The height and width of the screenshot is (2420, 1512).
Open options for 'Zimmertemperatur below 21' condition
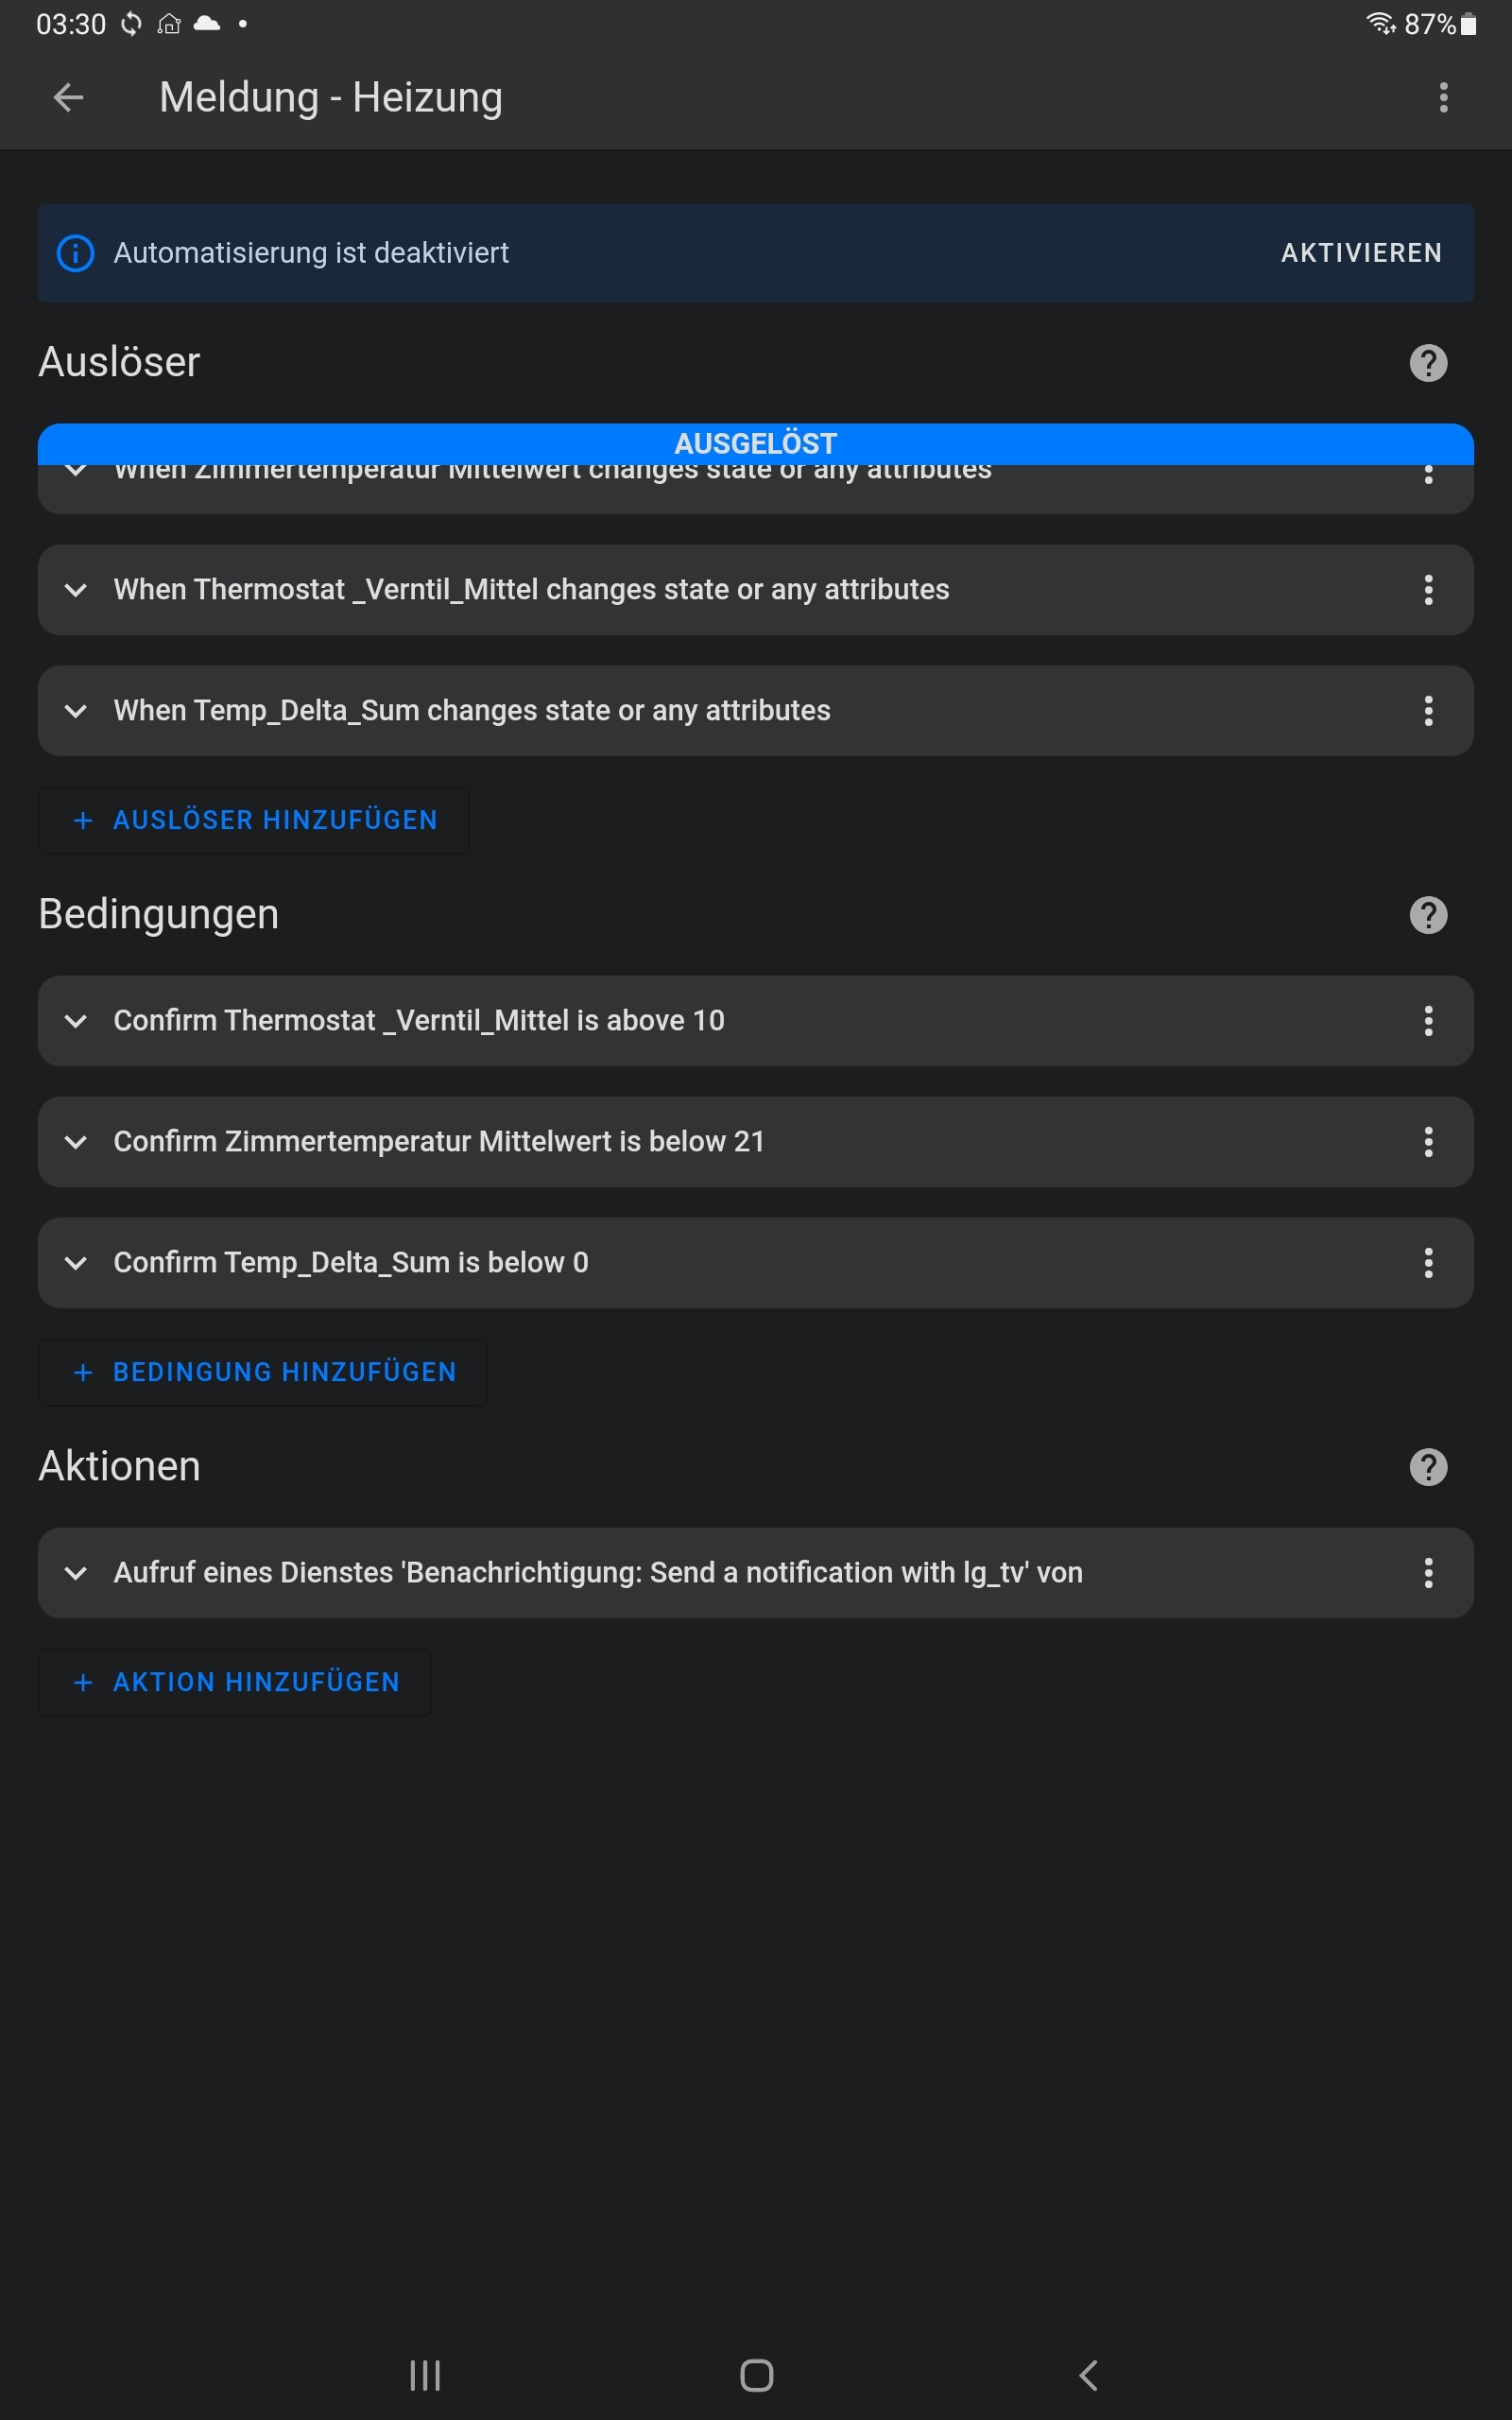(1428, 1142)
